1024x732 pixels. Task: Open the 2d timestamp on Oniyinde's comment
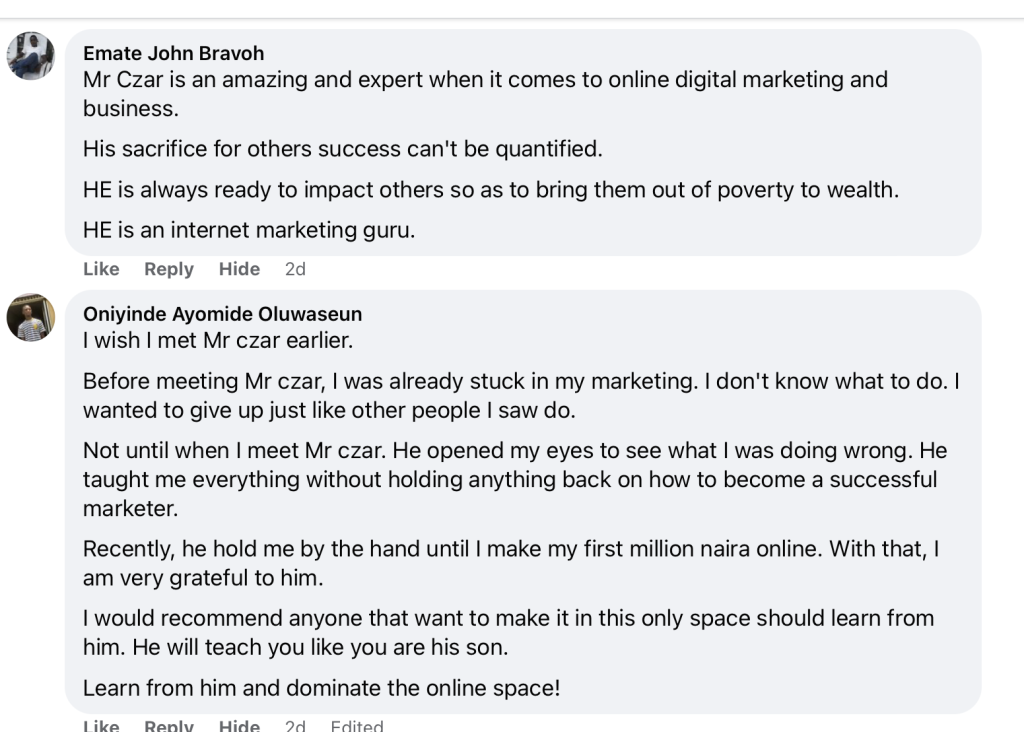295,725
